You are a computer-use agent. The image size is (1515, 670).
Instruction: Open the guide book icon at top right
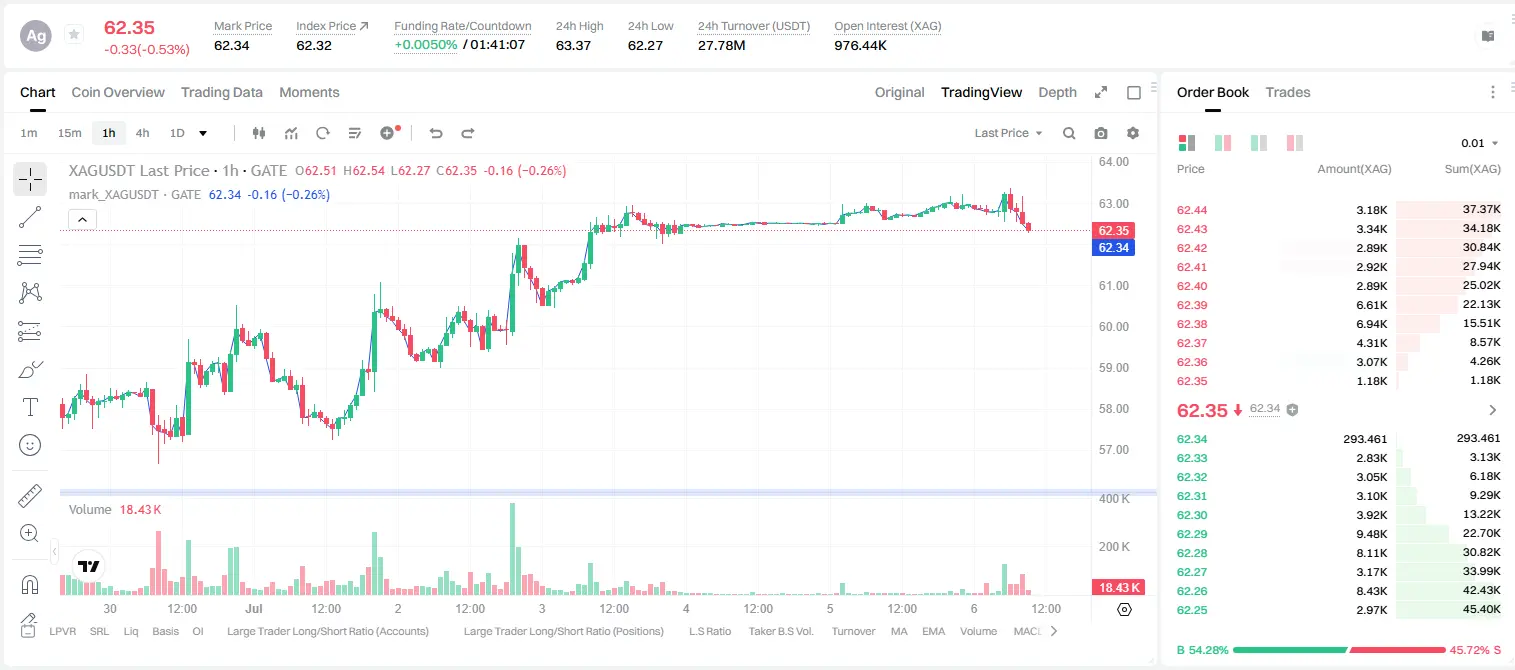pos(1488,36)
